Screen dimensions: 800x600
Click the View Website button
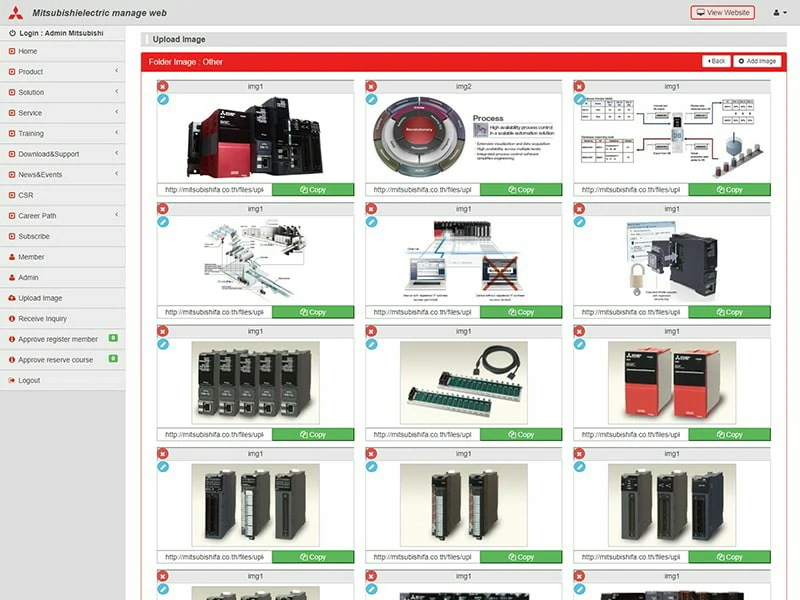point(723,13)
